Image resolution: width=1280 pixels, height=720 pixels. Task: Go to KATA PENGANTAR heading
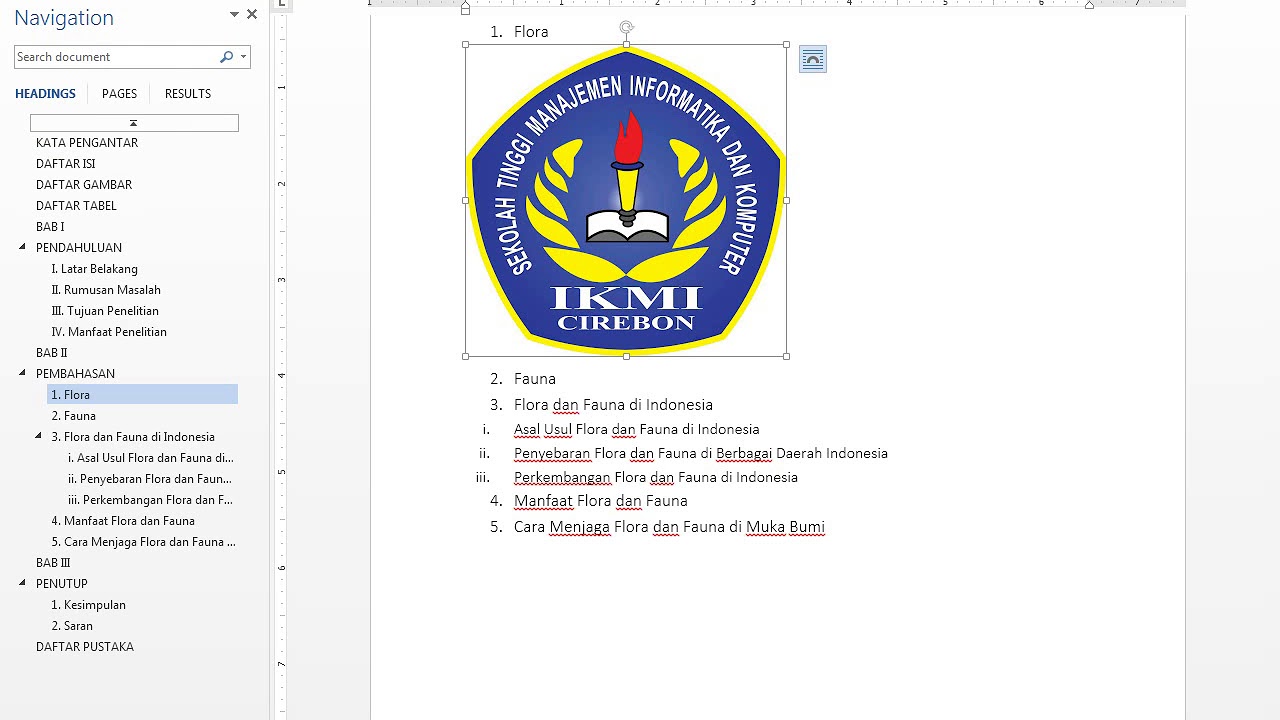point(87,143)
